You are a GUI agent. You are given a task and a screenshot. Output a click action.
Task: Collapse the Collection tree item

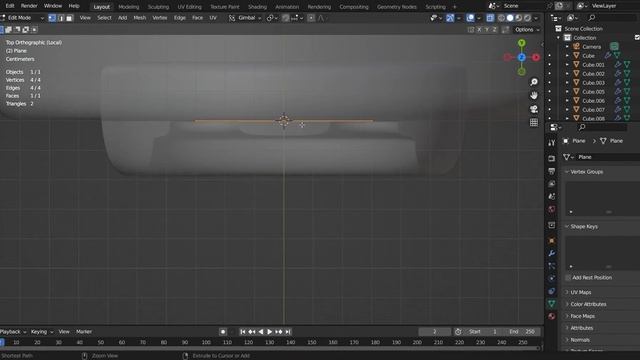(558, 38)
